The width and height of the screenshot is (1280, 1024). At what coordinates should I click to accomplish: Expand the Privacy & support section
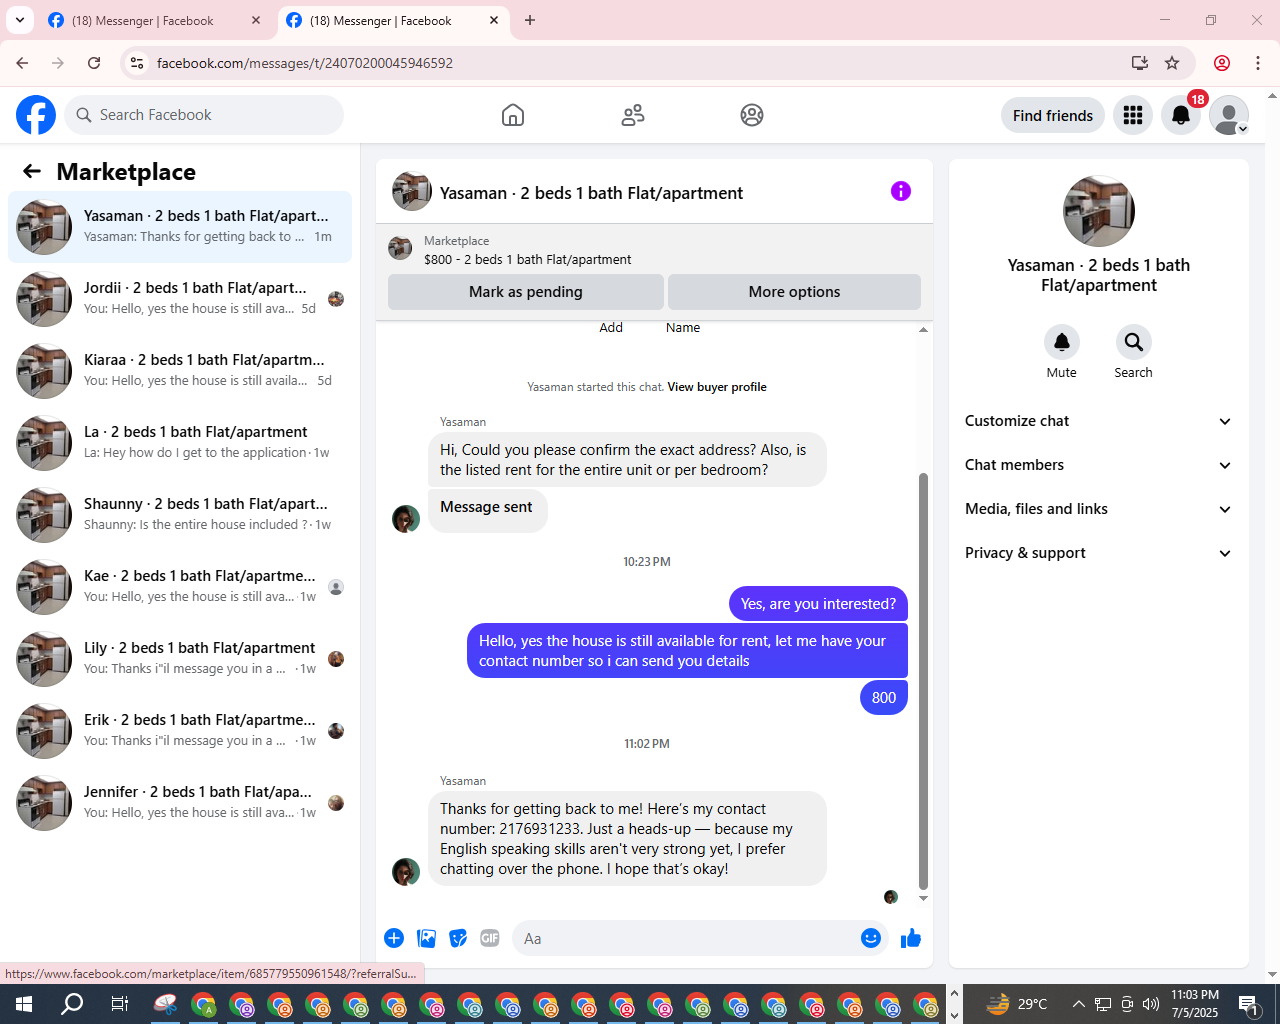1099,553
